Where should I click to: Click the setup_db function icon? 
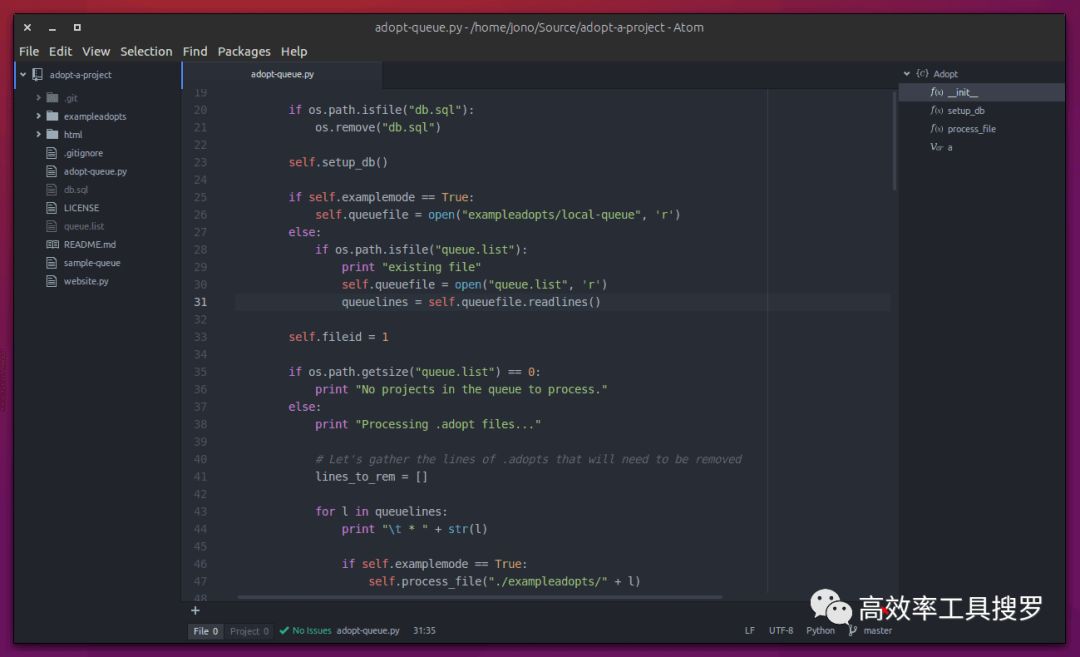click(x=937, y=110)
